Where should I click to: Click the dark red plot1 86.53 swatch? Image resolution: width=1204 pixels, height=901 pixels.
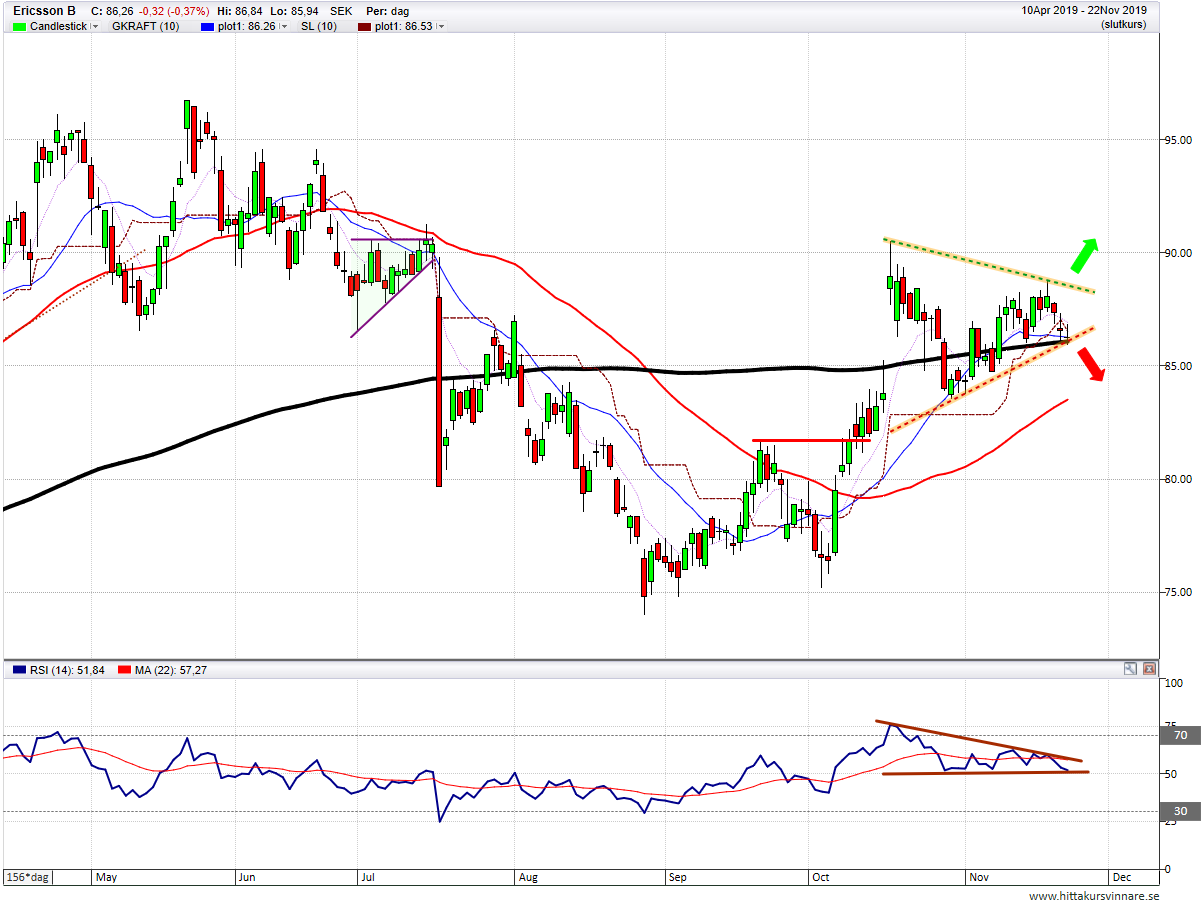[x=366, y=26]
